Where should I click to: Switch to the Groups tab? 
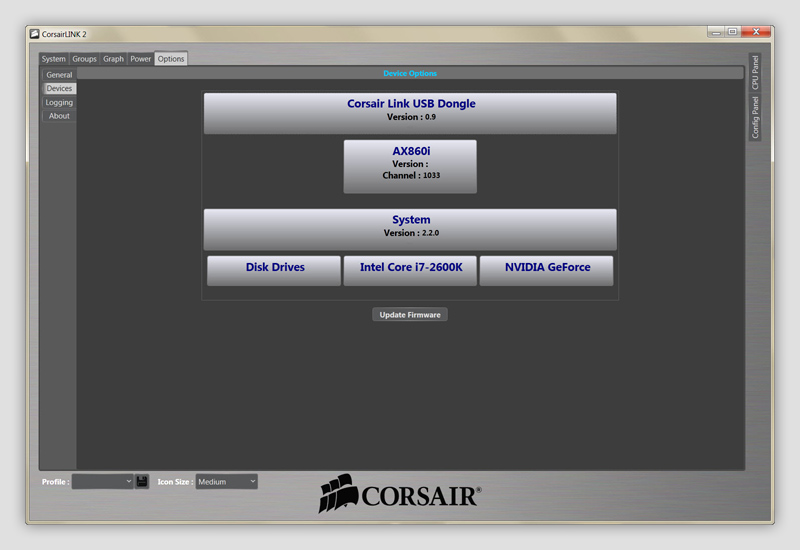(x=84, y=59)
